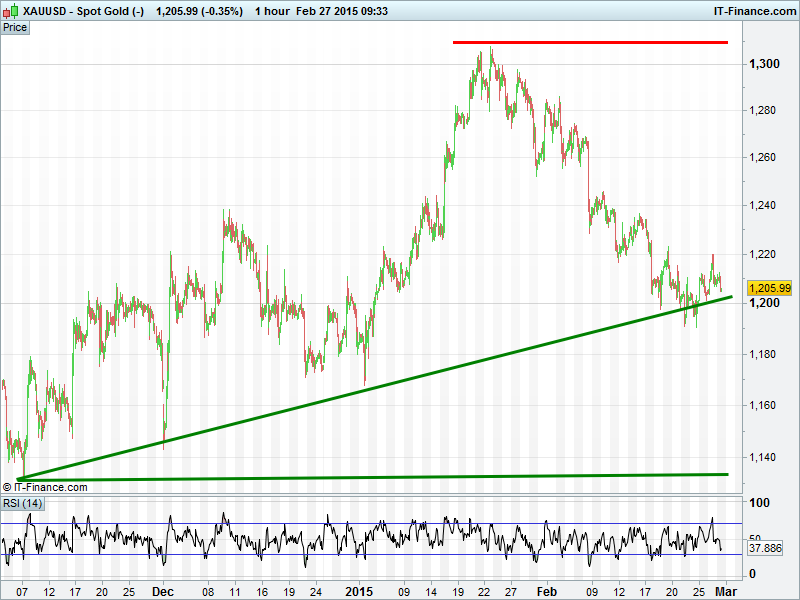Click the 'Dec' date axis label
The width and height of the screenshot is (800, 600).
[x=163, y=592]
